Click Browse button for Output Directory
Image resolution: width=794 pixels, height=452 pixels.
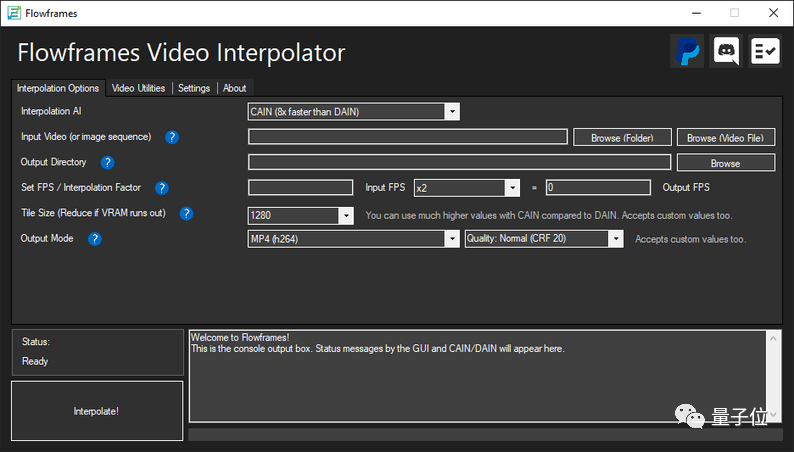726,163
